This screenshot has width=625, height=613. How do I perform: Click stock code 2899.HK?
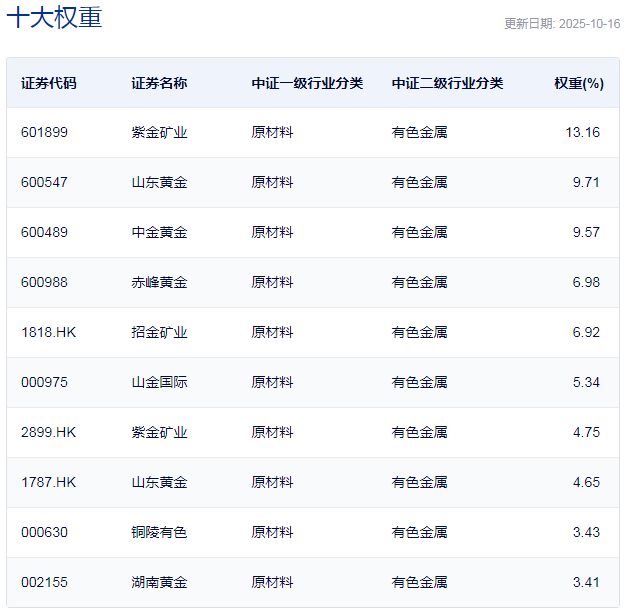tap(48, 432)
